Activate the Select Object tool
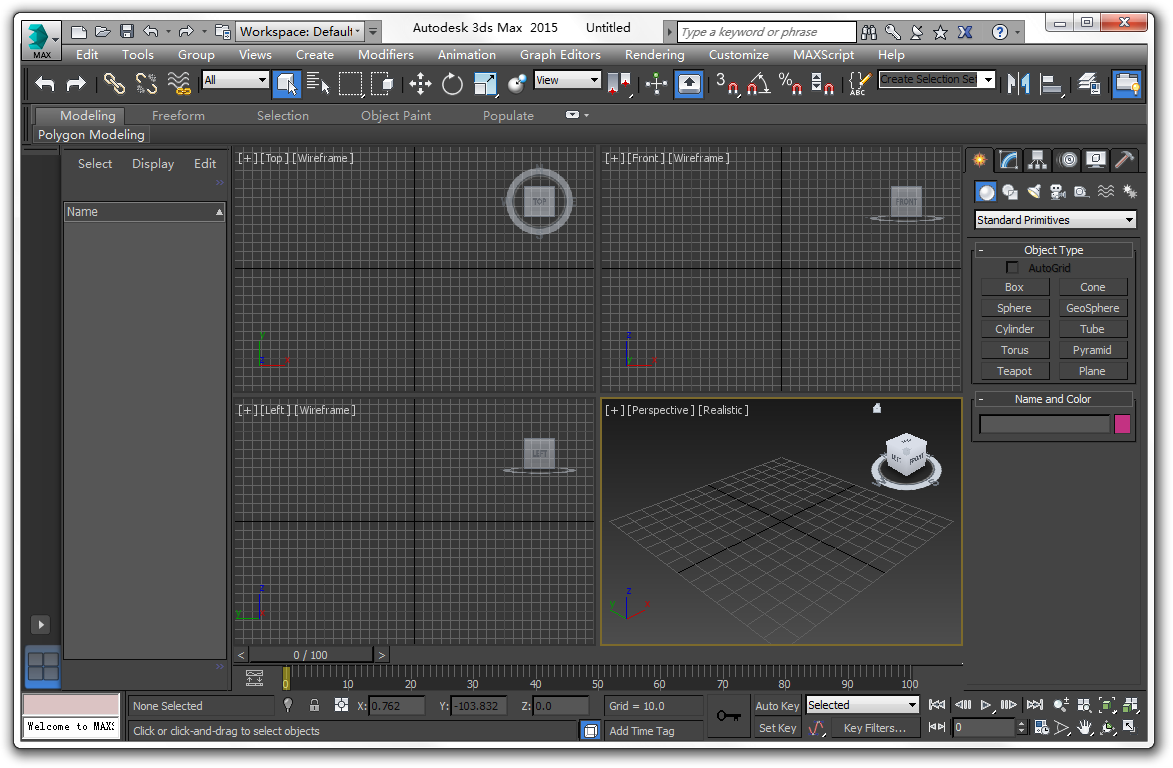1173x768 pixels. pyautogui.click(x=287, y=84)
